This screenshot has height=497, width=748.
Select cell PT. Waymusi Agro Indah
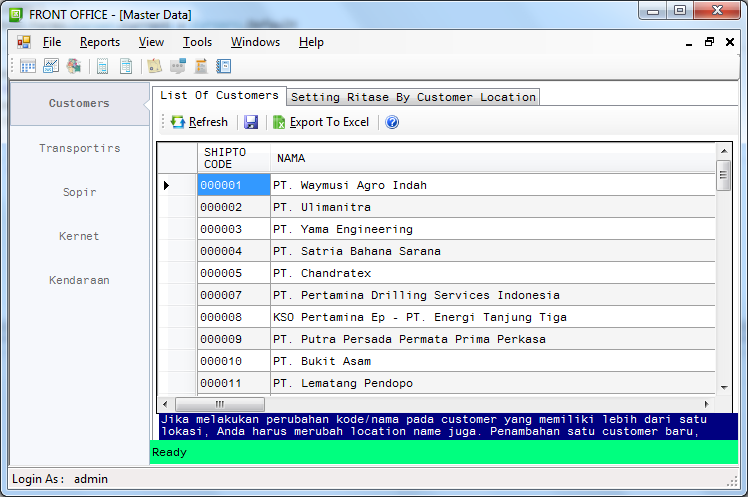pos(493,185)
